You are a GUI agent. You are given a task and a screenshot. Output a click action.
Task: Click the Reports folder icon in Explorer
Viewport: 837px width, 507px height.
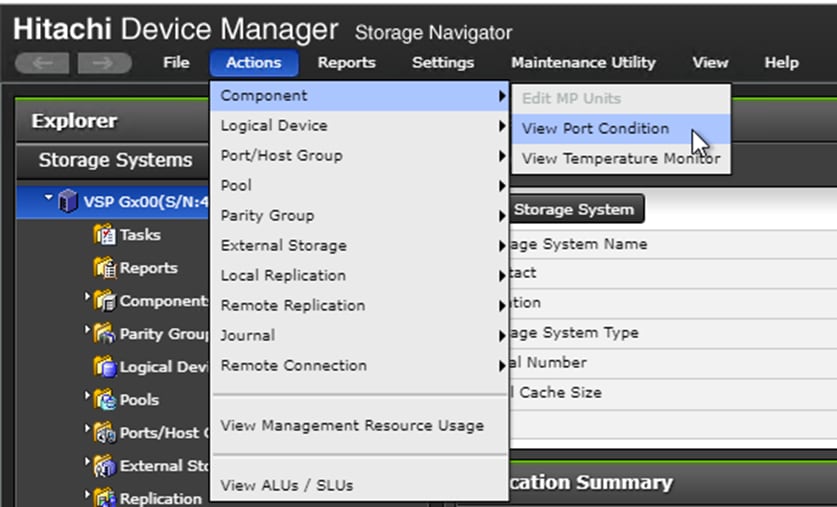tap(104, 268)
